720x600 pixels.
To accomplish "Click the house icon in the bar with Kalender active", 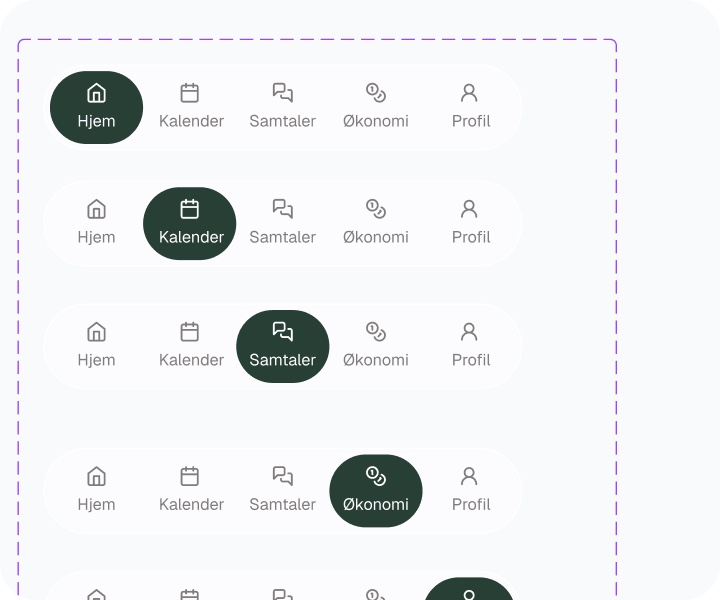I will [x=96, y=209].
